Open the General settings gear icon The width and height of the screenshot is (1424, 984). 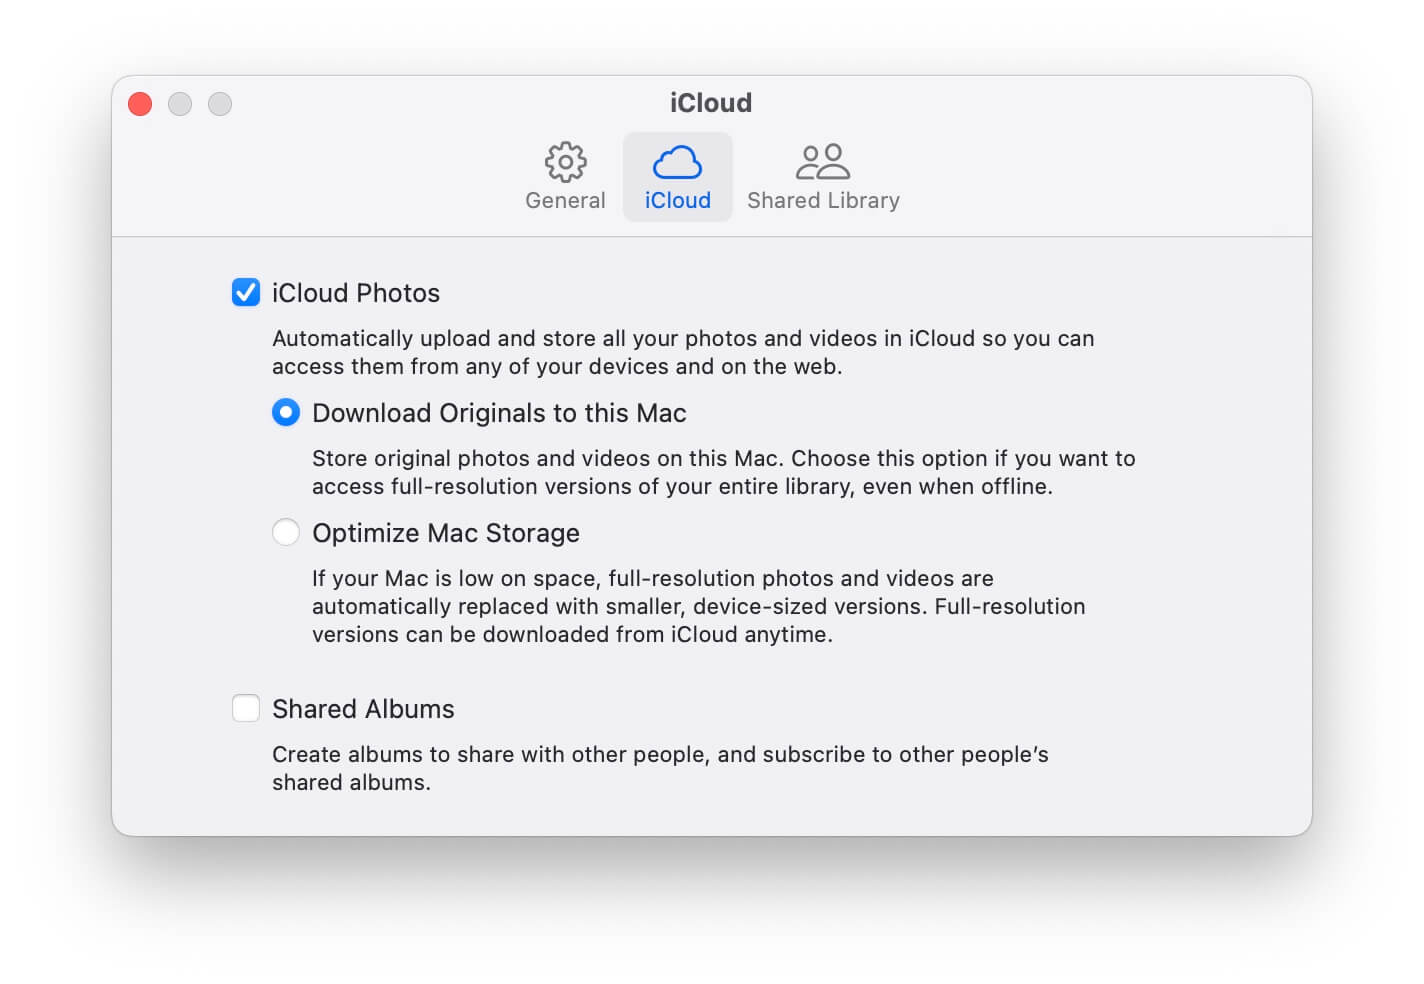566,162
